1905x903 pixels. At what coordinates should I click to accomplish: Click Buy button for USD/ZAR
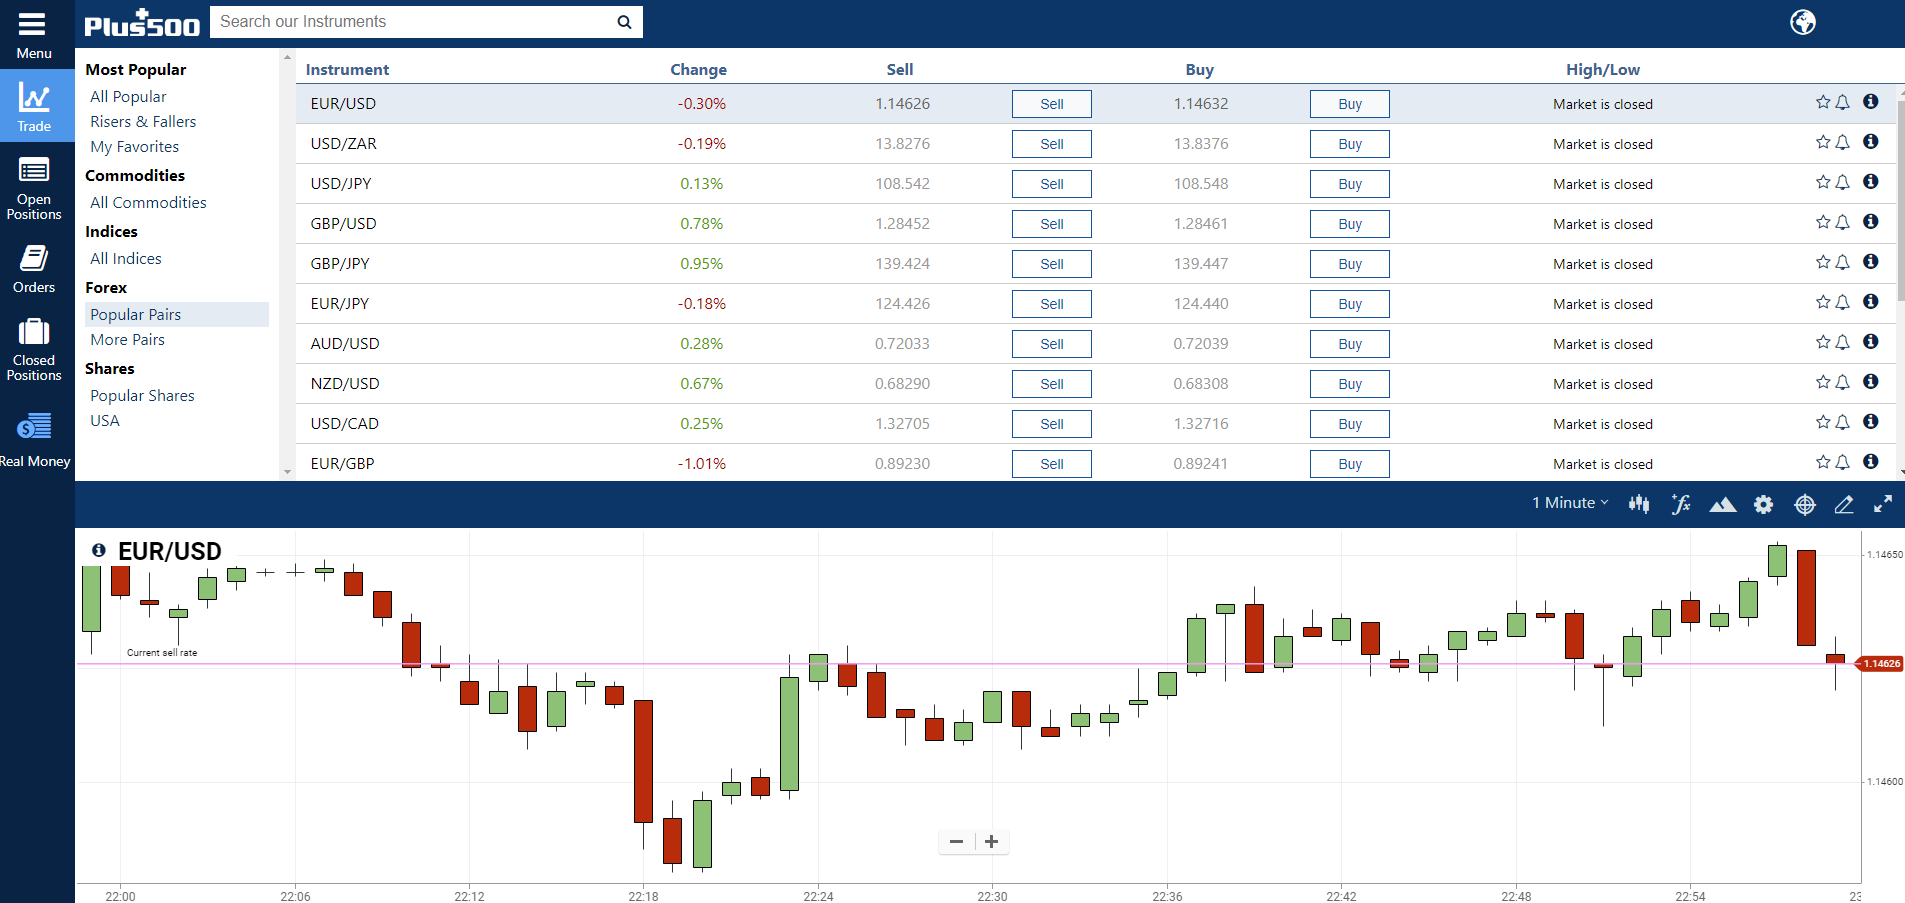pos(1349,144)
